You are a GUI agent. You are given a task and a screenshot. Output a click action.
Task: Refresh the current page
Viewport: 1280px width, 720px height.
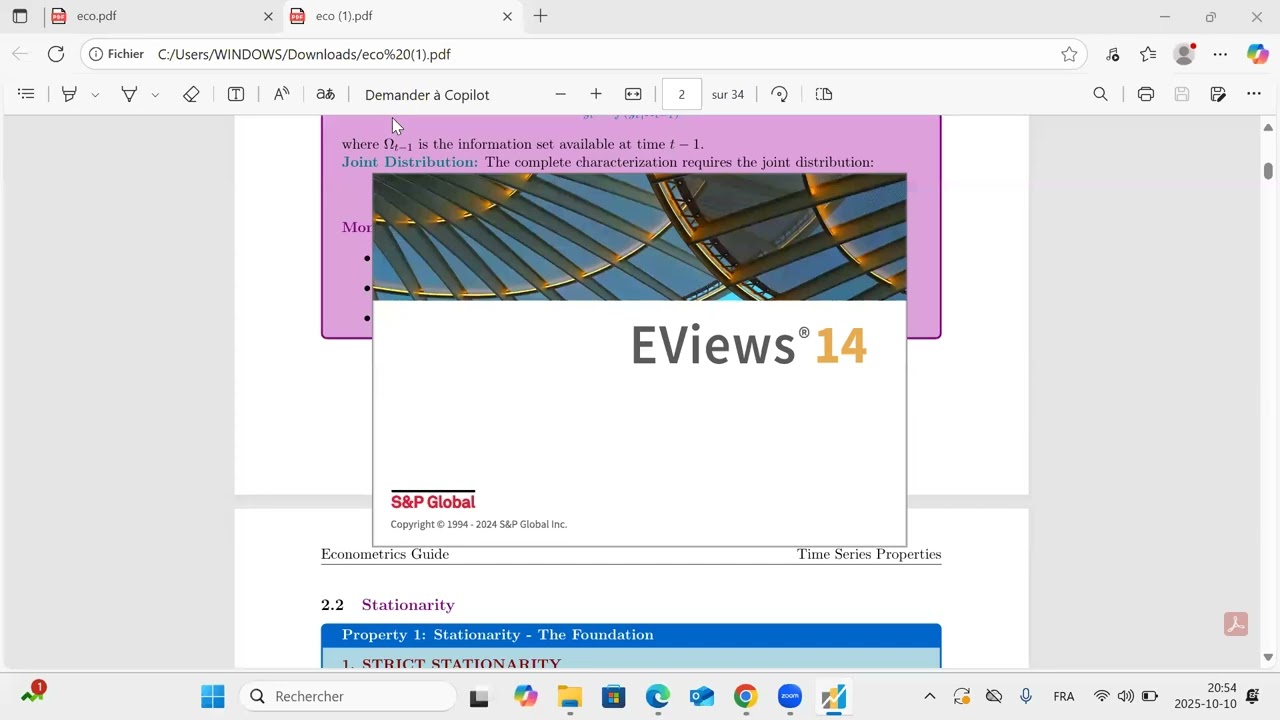(x=56, y=54)
